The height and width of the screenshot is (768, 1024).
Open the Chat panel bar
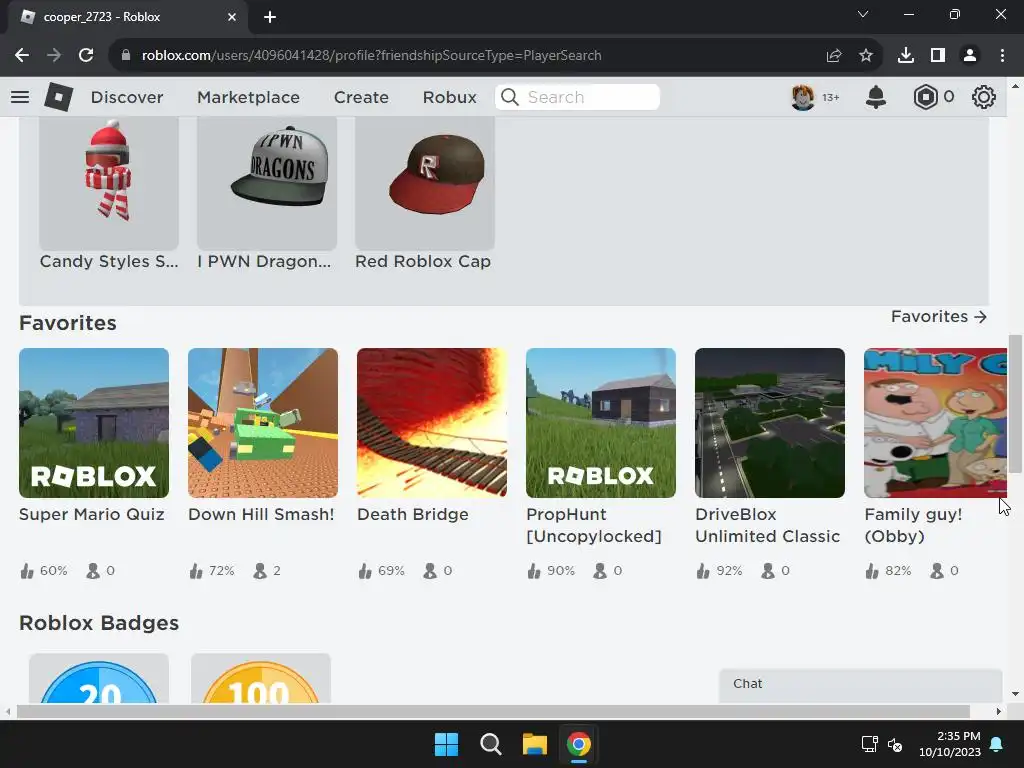(860, 684)
